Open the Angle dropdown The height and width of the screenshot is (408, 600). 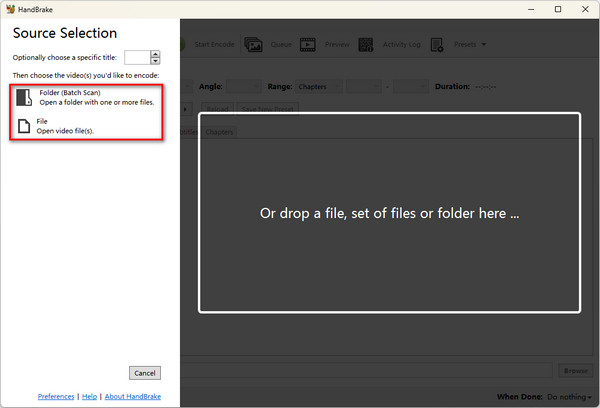click(x=244, y=87)
